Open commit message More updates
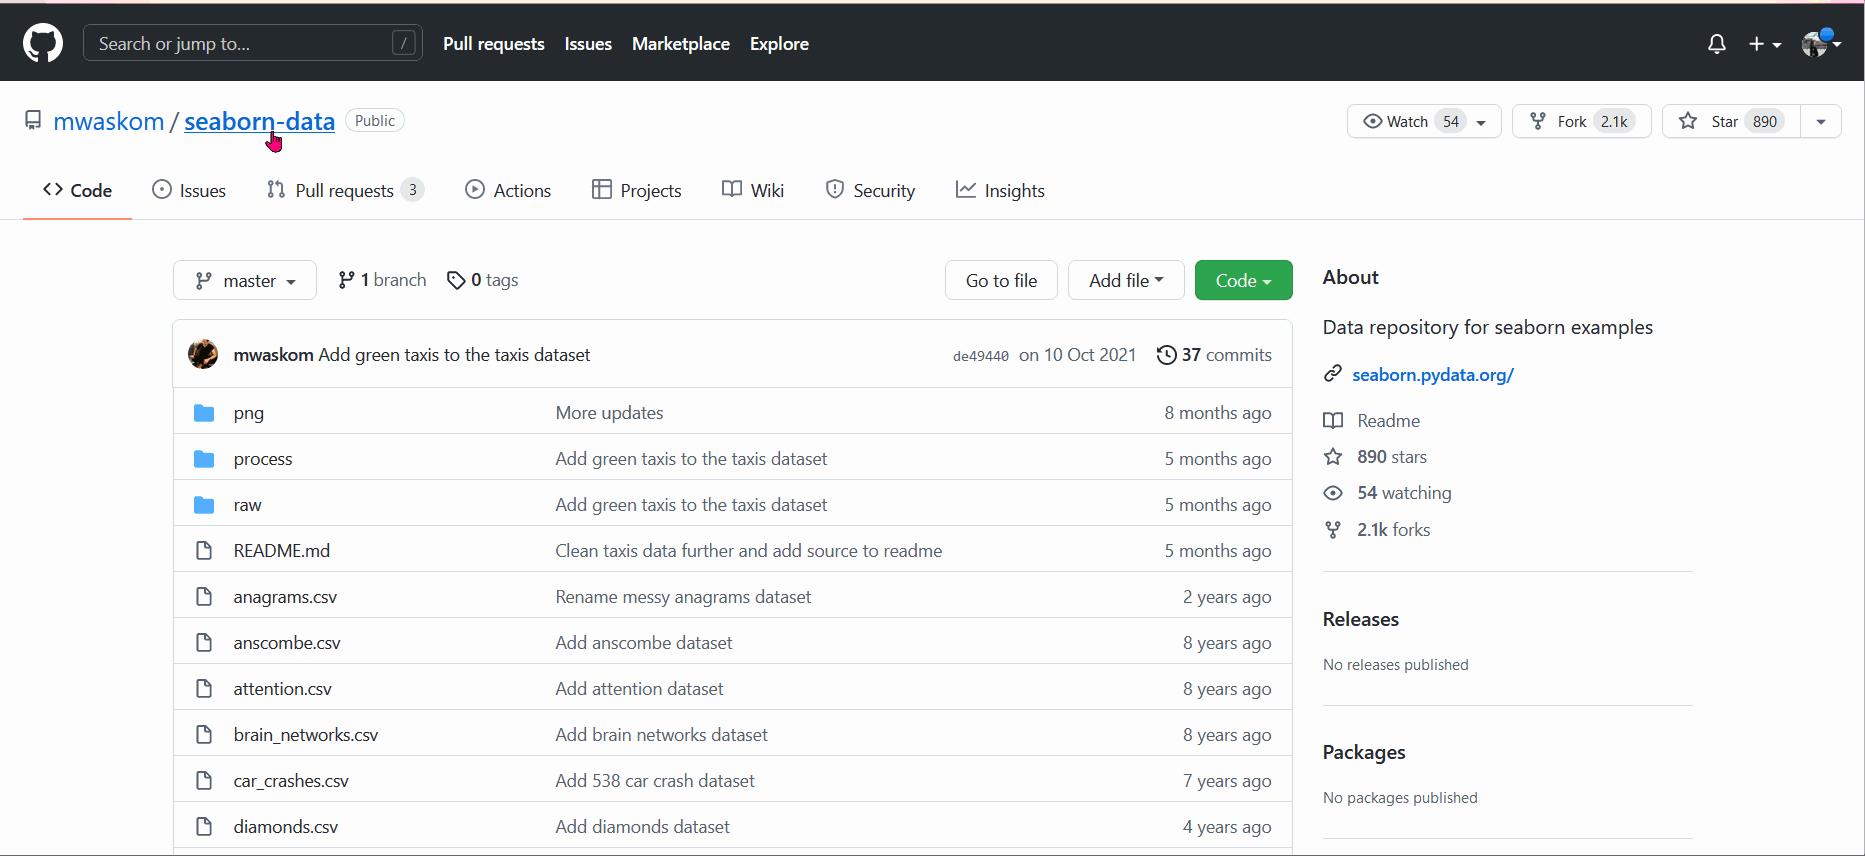The image size is (1865, 856). click(x=609, y=413)
